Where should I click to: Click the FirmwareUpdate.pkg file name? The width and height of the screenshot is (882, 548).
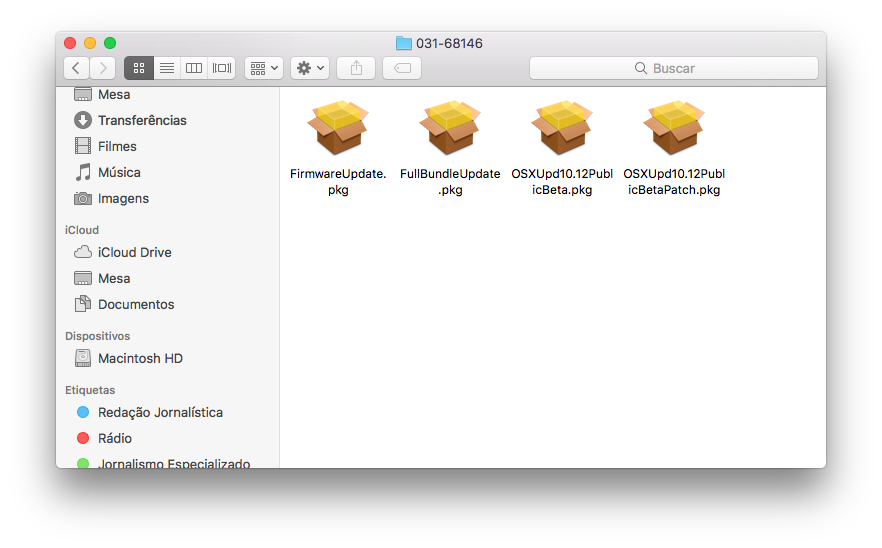[338, 182]
